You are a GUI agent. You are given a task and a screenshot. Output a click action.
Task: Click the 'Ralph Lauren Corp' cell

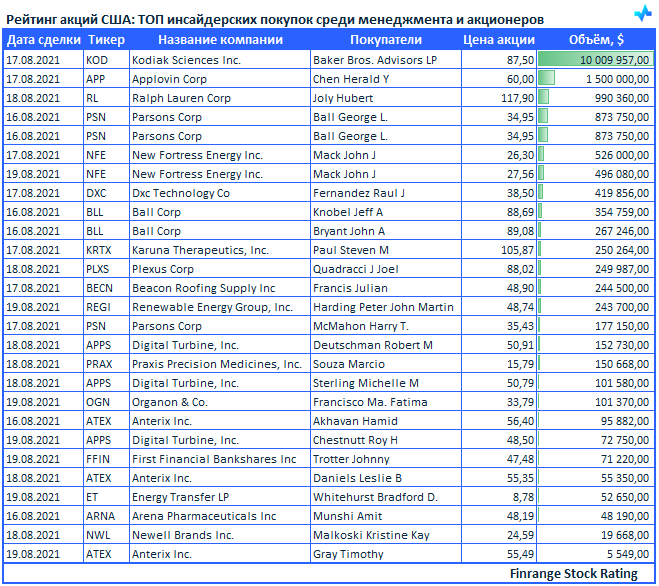220,98
